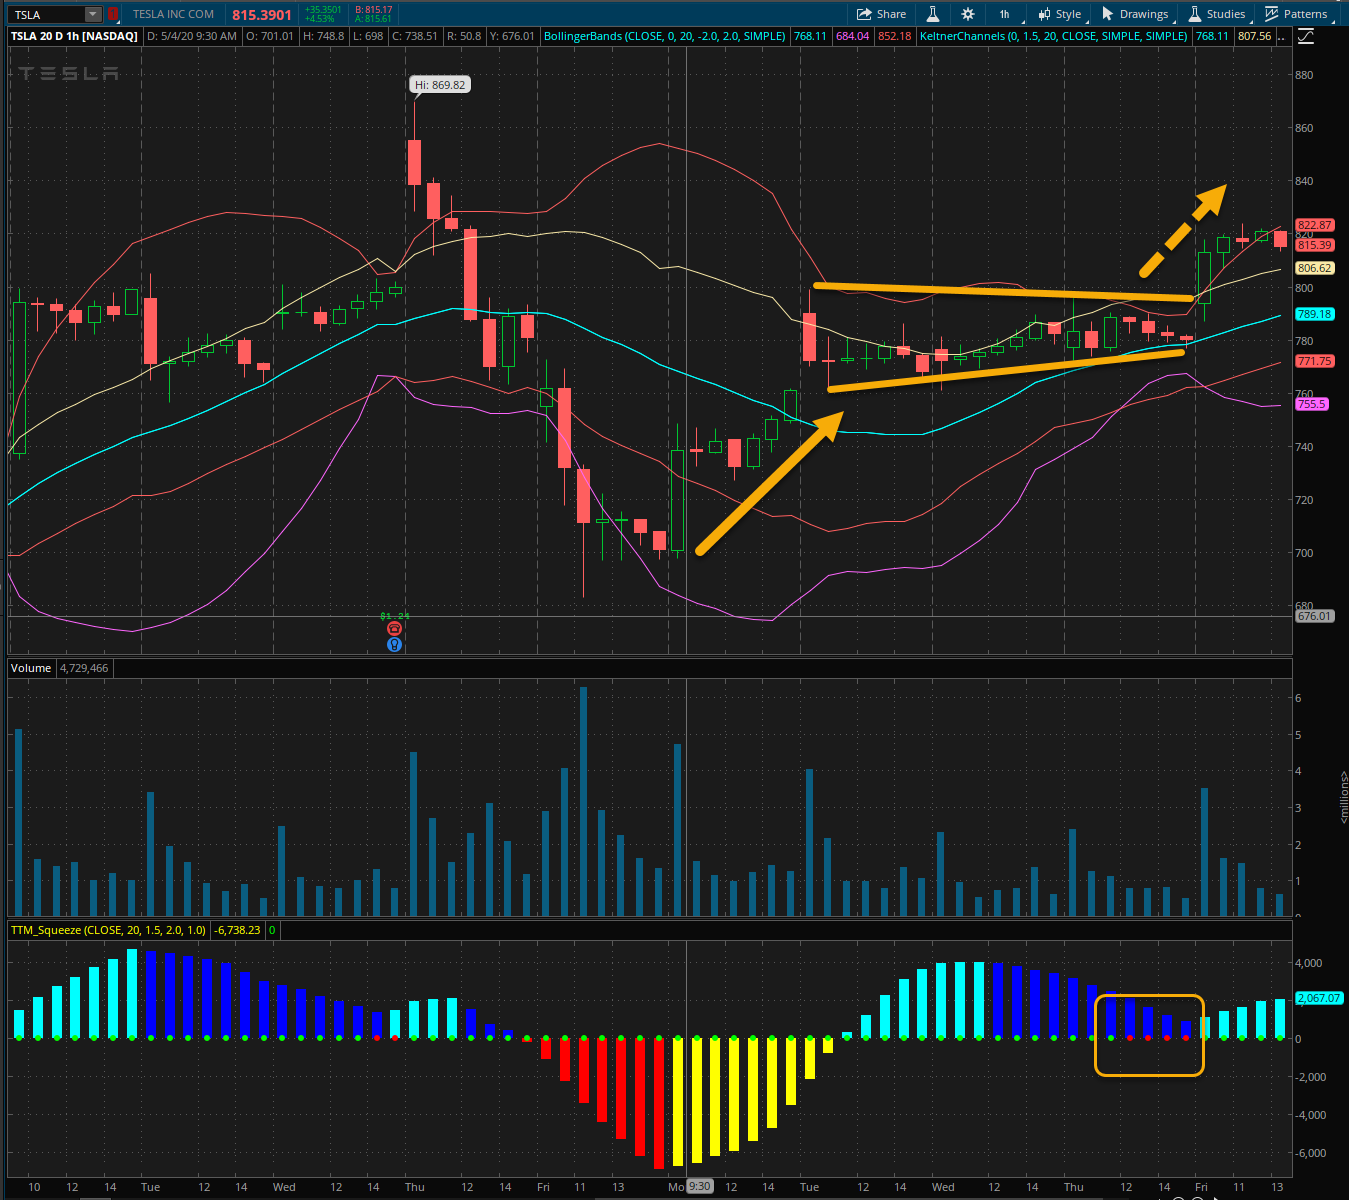This screenshot has width=1349, height=1200.
Task: Click the 822.87 red price label
Action: (x=1314, y=226)
